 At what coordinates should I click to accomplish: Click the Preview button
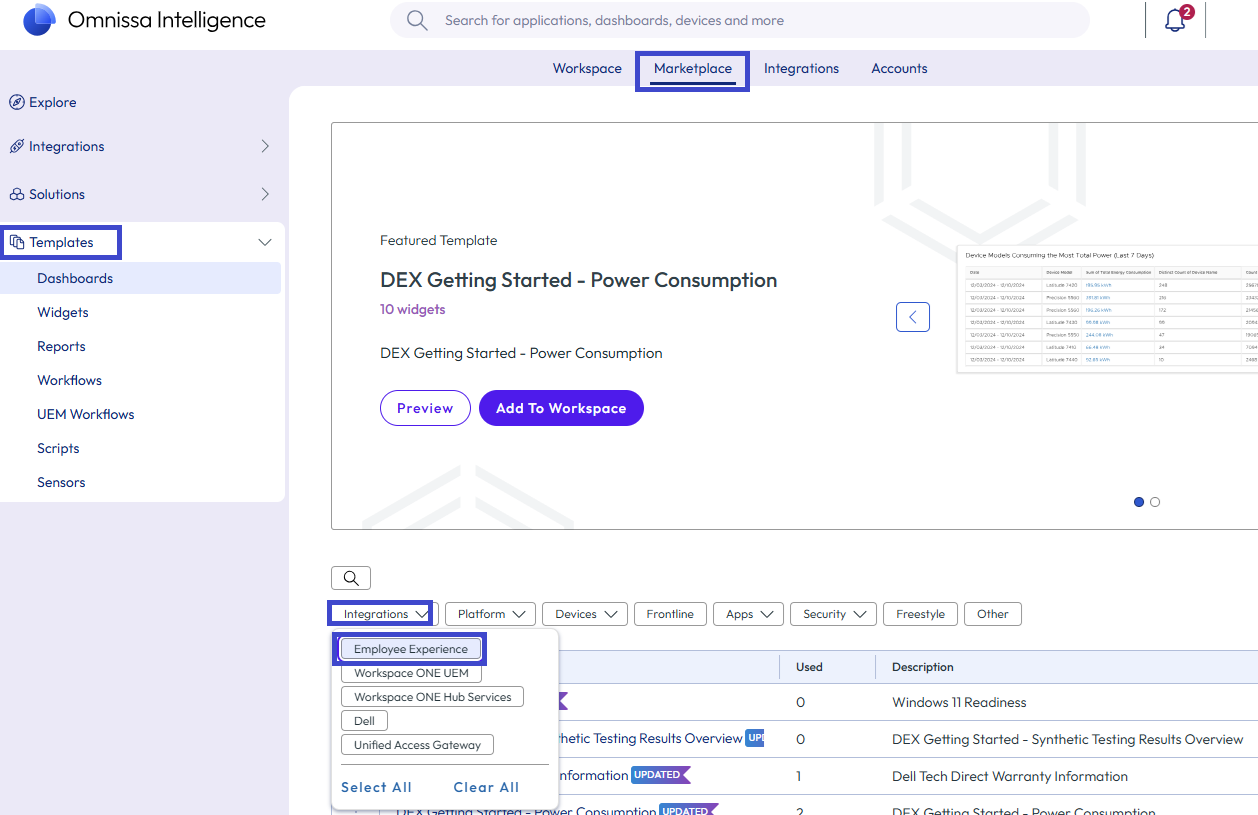tap(425, 408)
